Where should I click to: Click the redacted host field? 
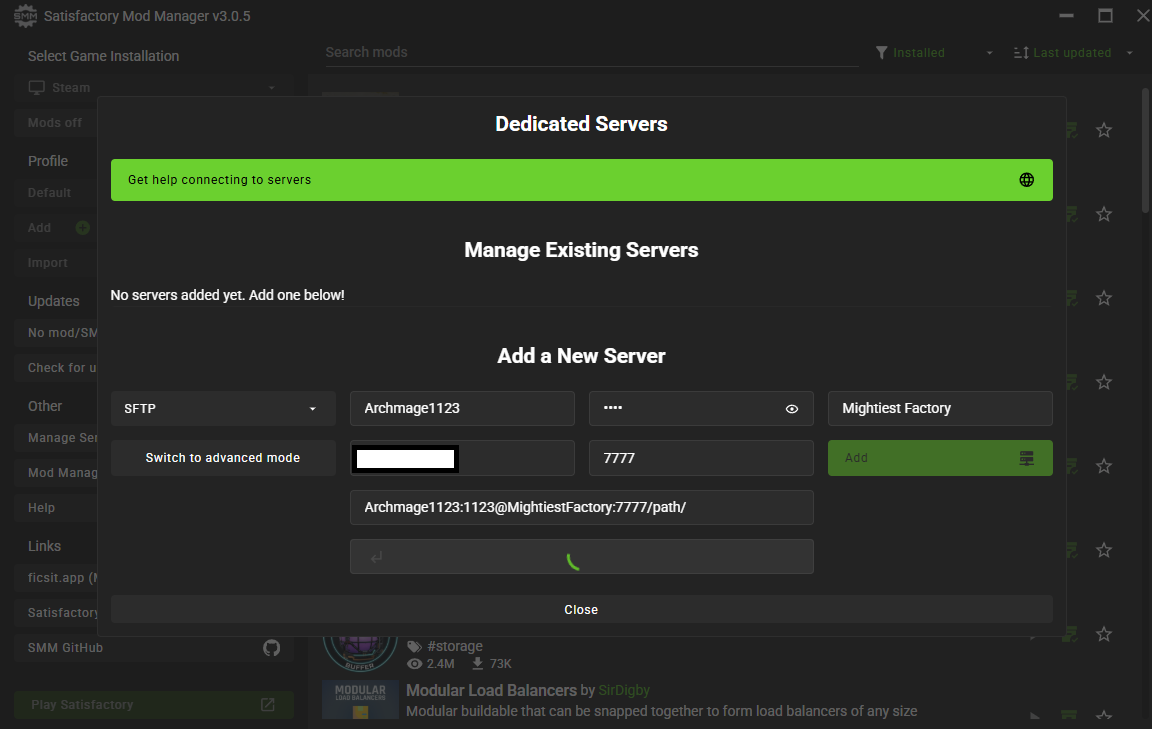click(x=462, y=458)
